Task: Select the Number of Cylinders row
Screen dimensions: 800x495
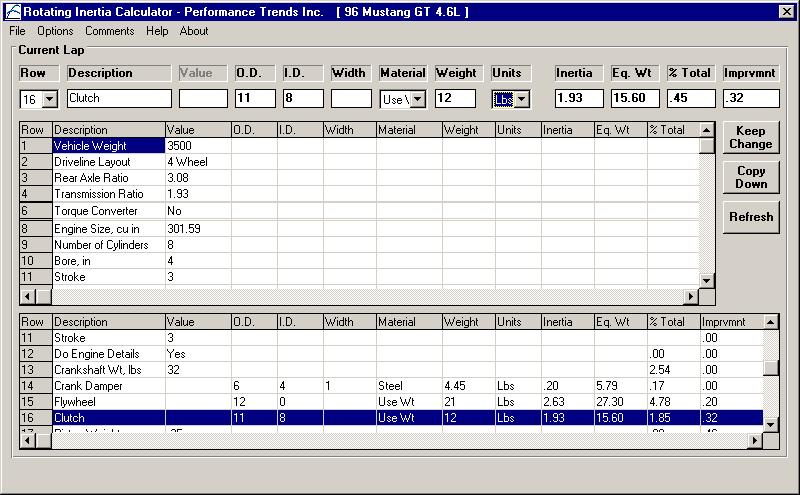Action: point(359,245)
